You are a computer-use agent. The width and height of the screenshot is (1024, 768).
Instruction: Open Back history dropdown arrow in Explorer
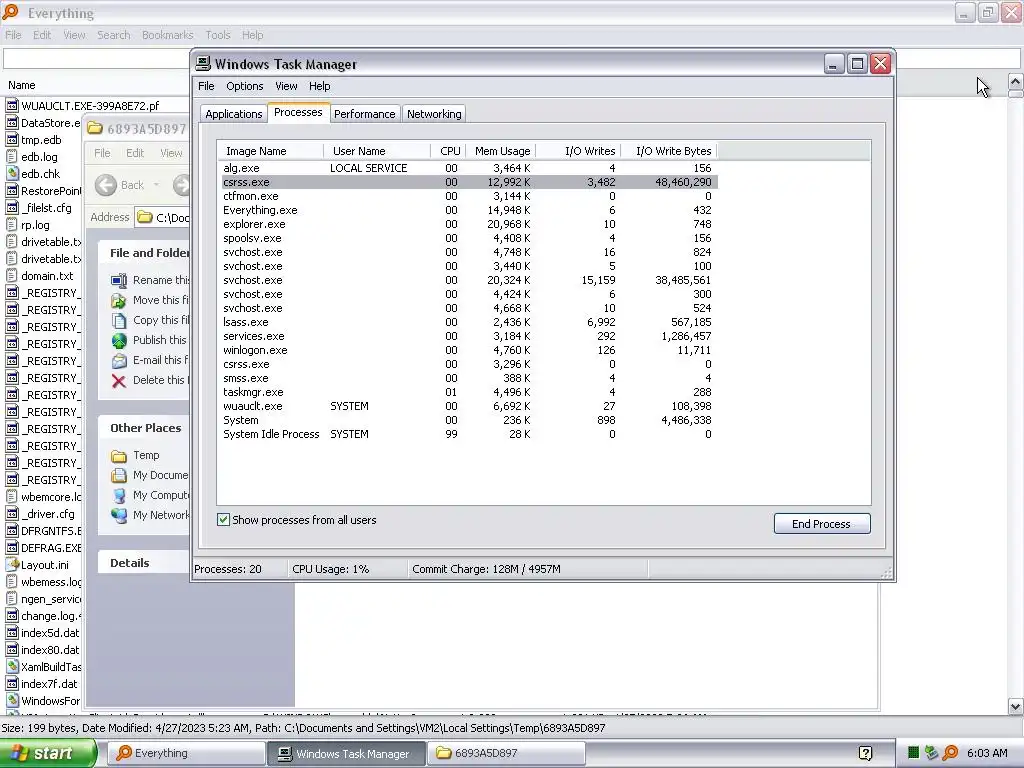[x=157, y=185]
